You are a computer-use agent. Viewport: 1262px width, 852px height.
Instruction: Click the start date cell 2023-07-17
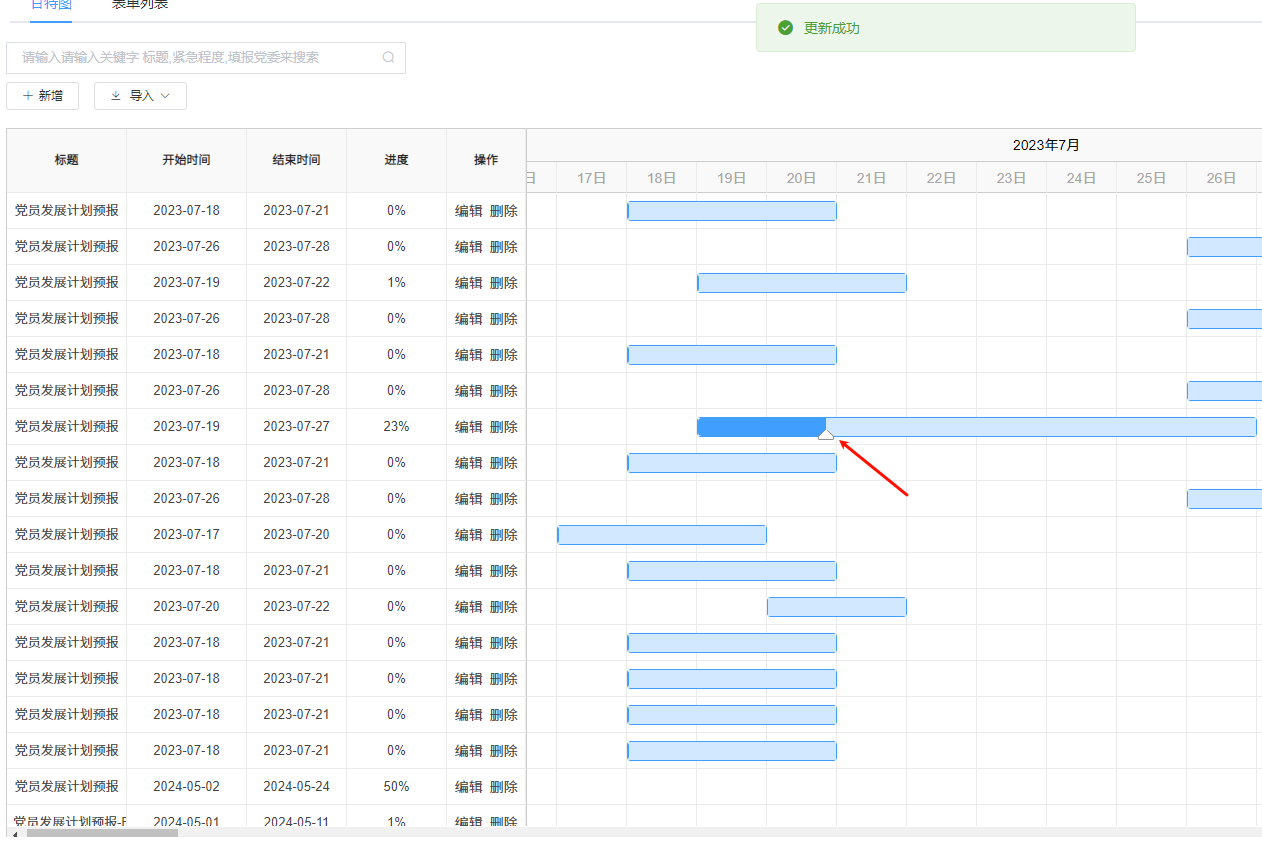(187, 535)
